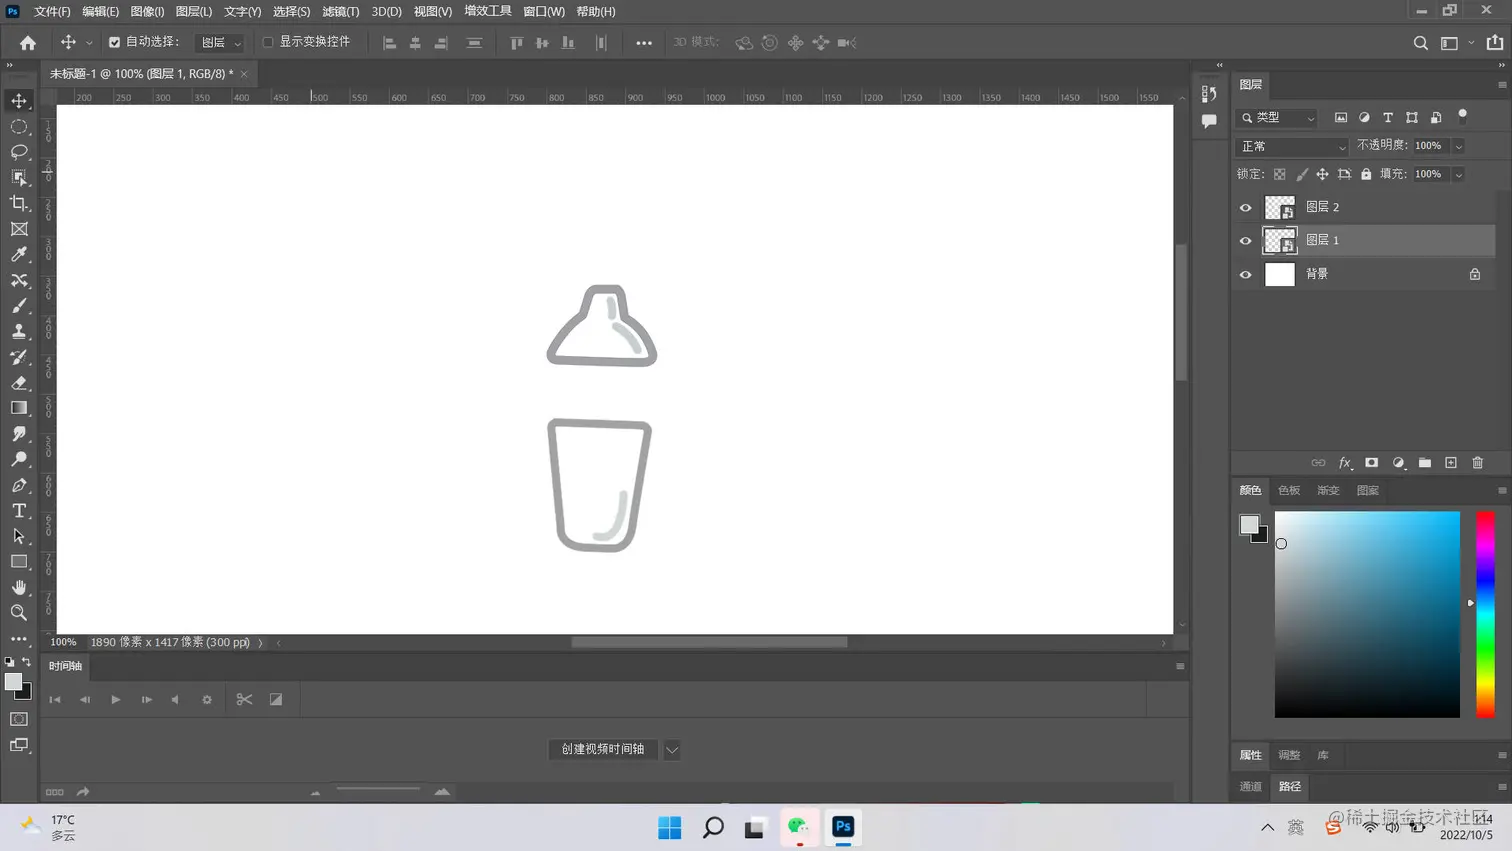Select the Brush tool
Screen dimensions: 1512x851
click(x=18, y=304)
